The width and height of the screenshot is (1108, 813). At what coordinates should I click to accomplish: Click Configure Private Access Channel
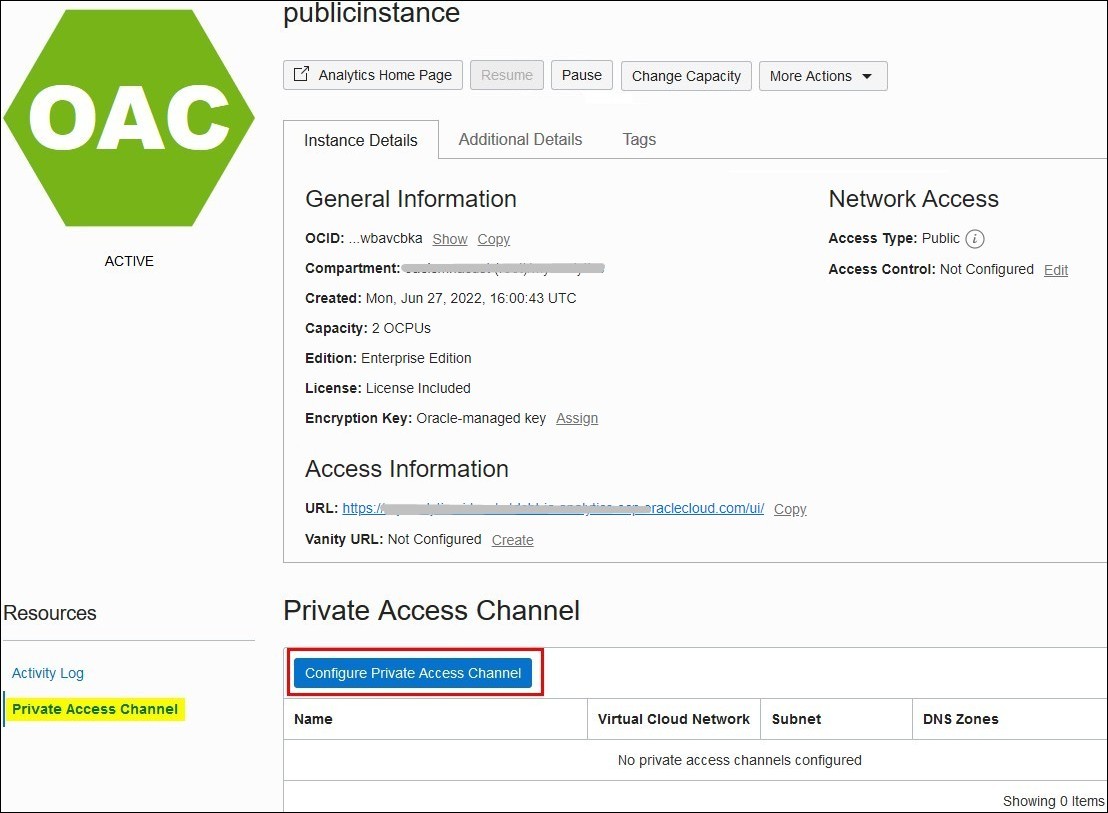413,672
